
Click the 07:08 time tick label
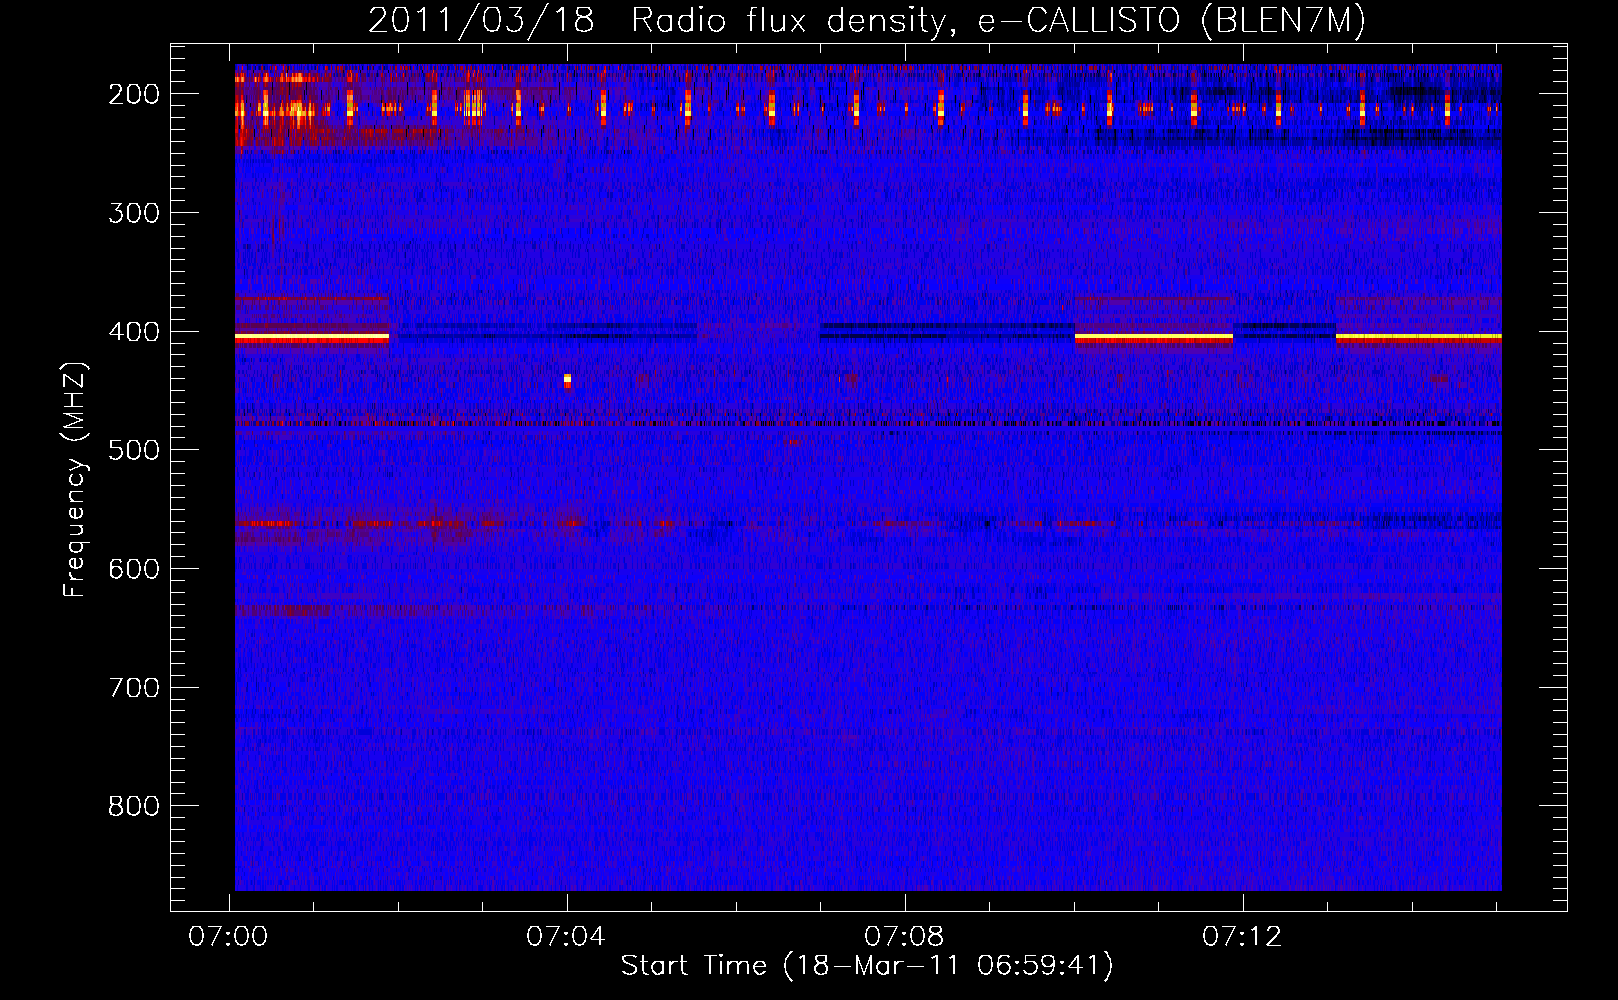pos(904,937)
